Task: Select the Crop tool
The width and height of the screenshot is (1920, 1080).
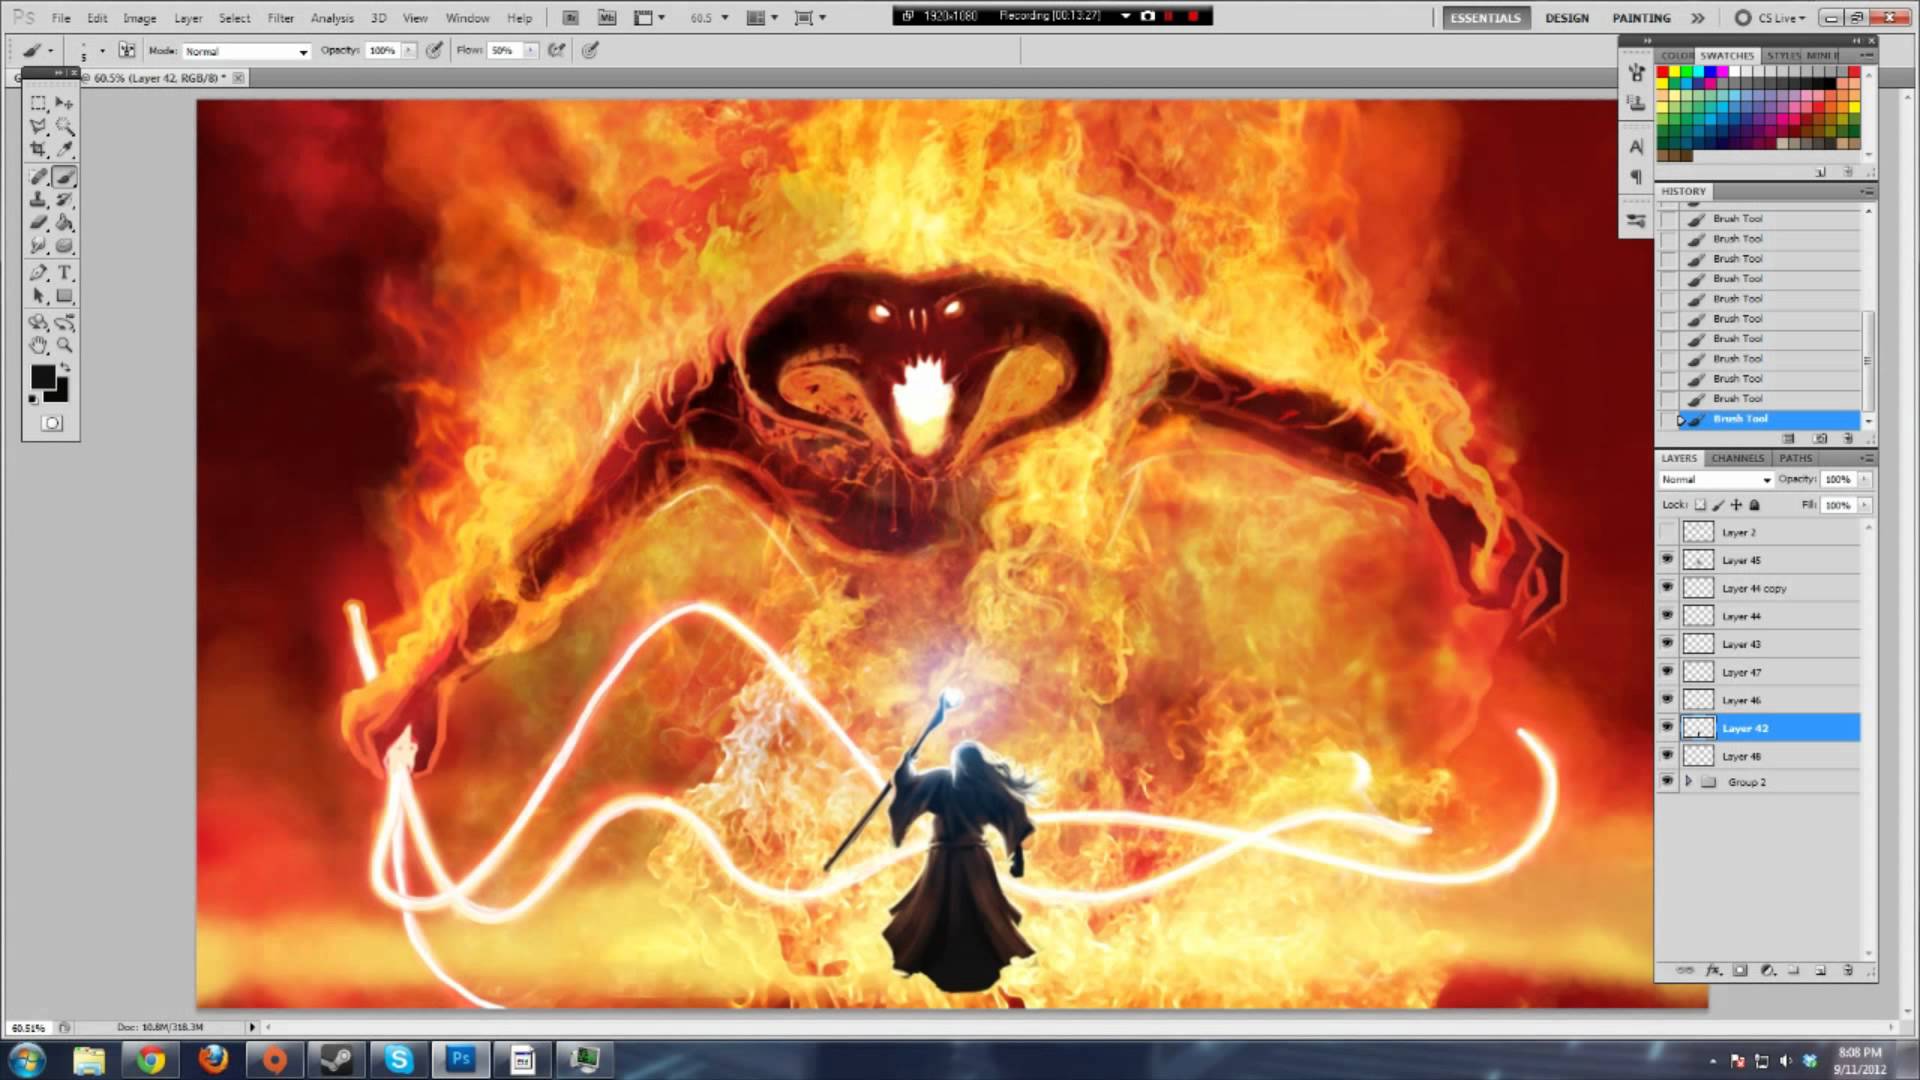Action: click(38, 147)
